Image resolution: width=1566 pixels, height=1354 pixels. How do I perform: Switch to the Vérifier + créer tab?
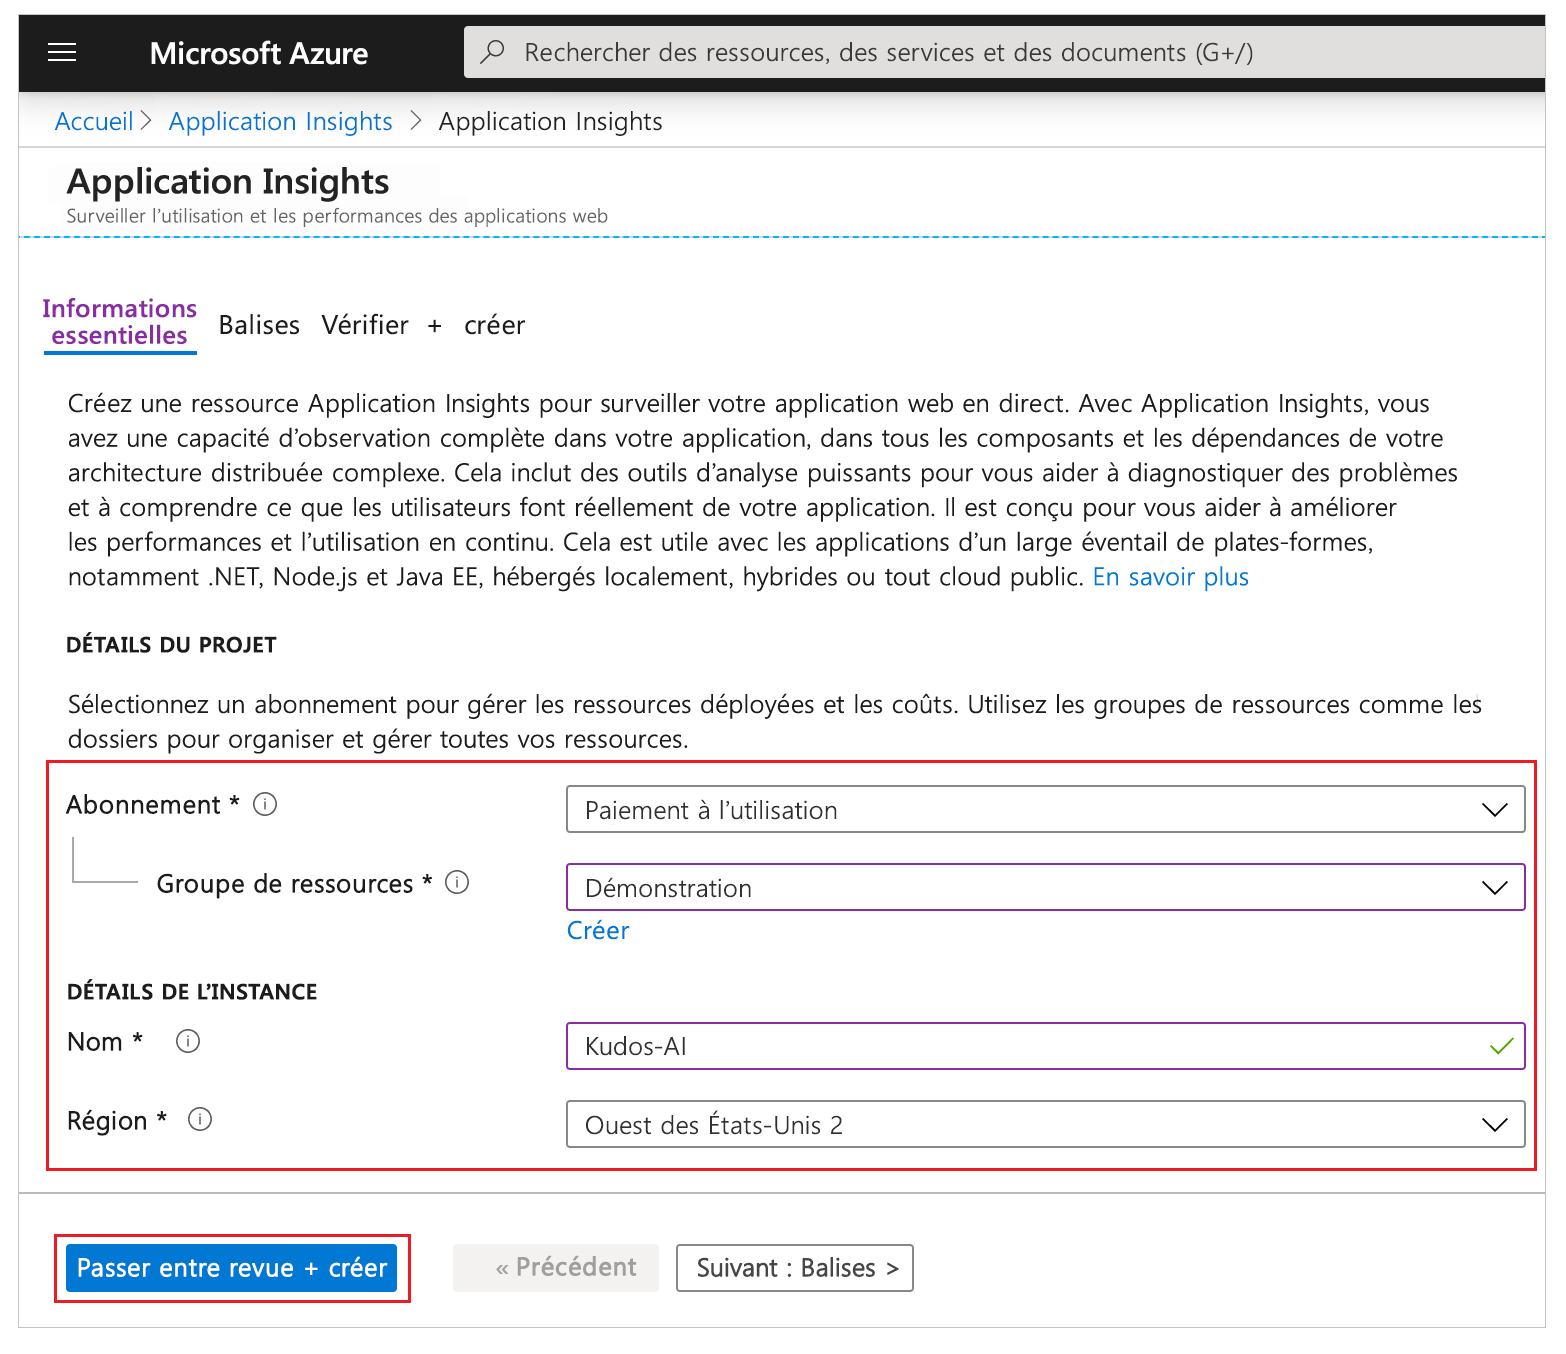423,325
